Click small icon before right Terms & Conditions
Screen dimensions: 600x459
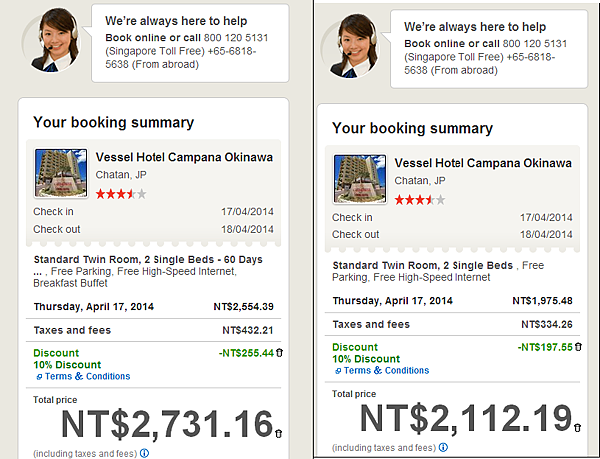[337, 371]
